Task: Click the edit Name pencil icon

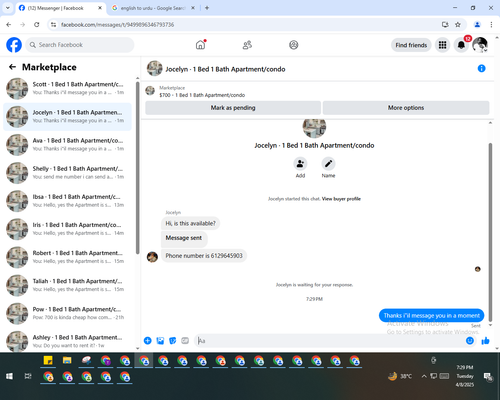Action: point(328,164)
